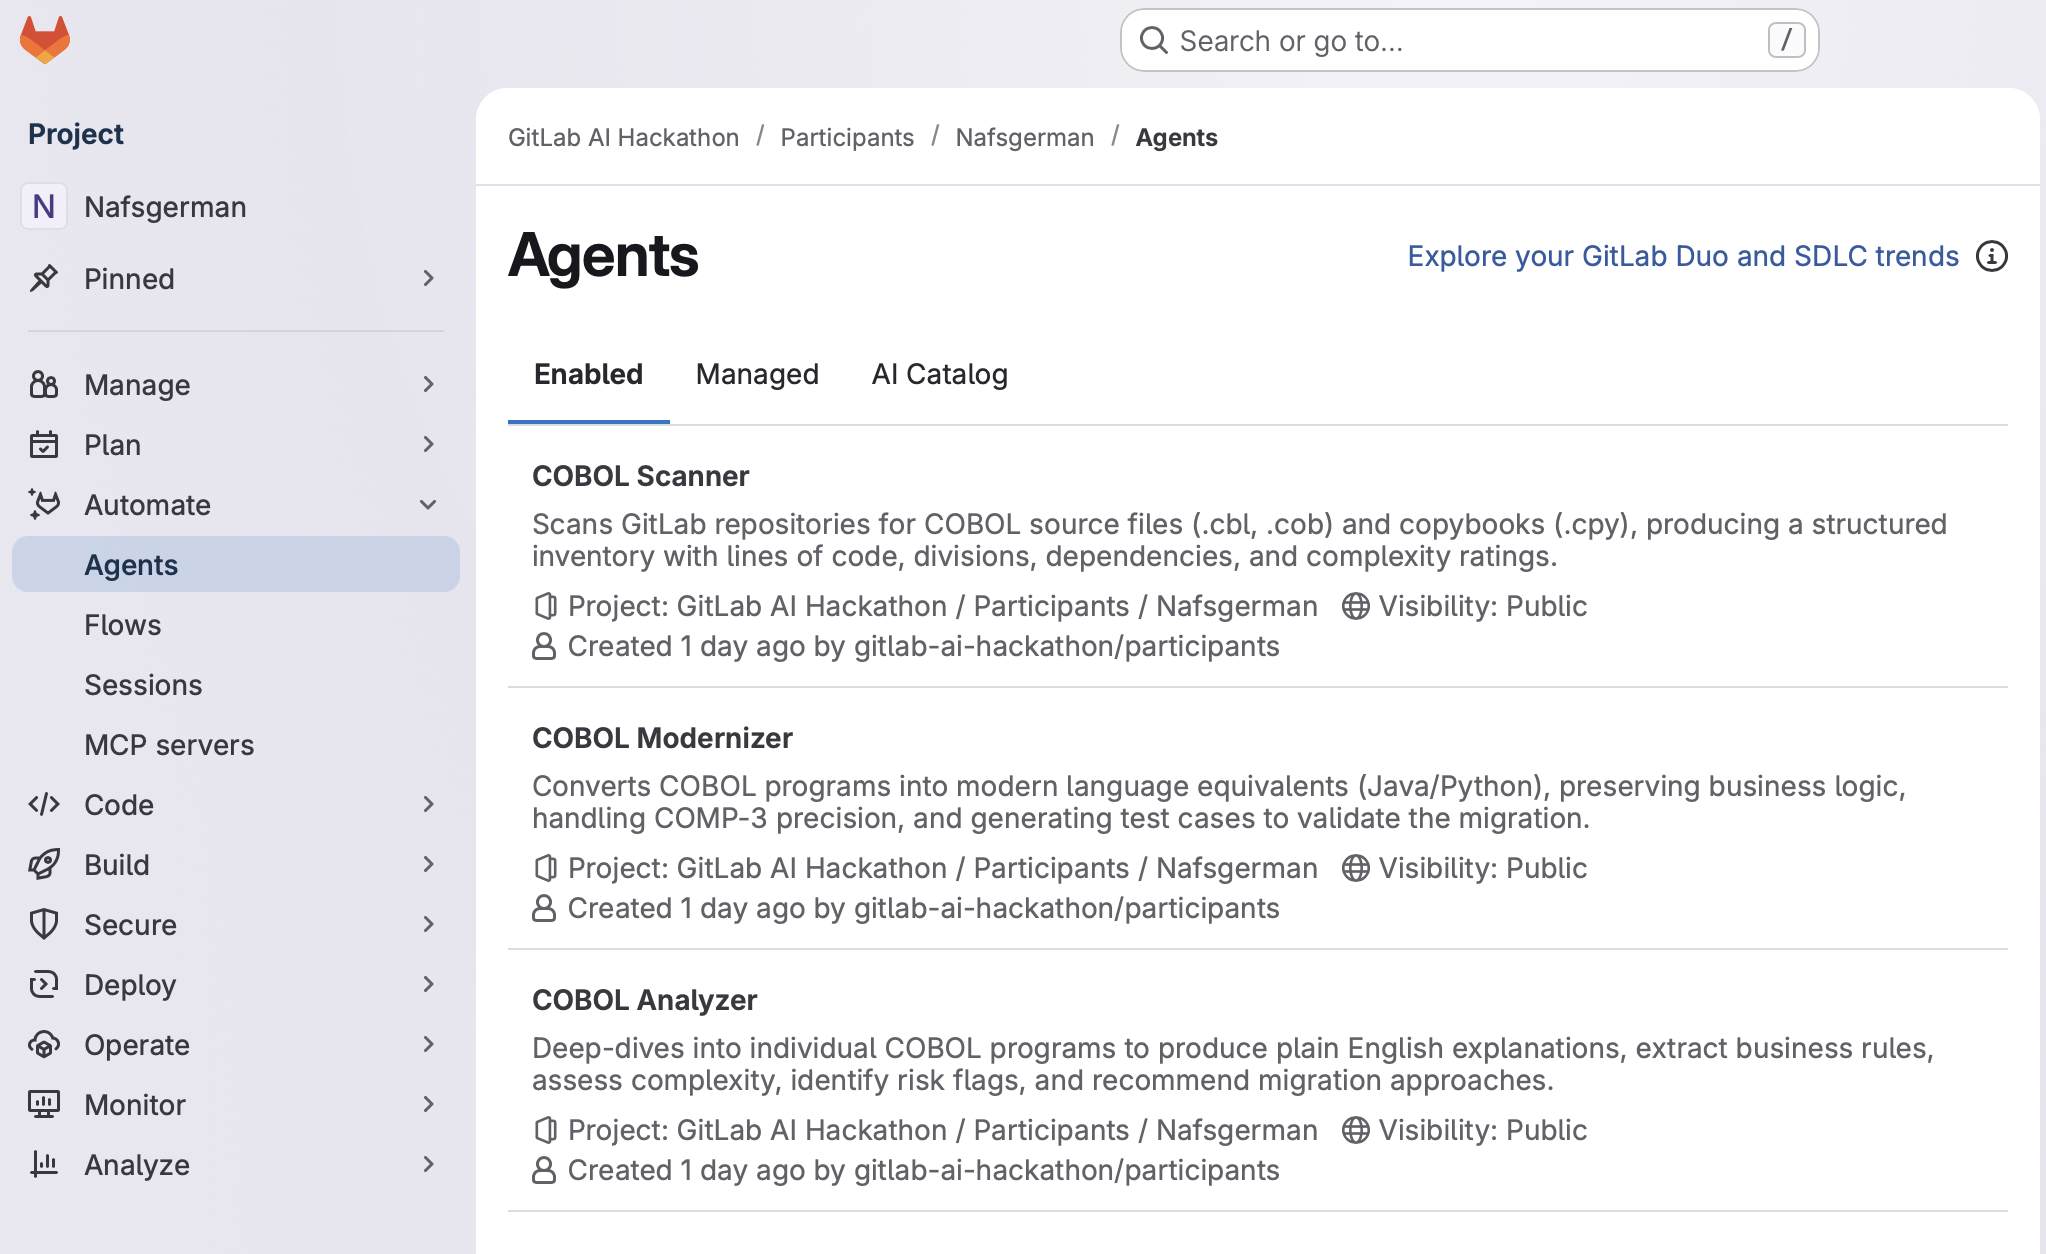Click the Build rocket icon in sidebar

coord(44,865)
